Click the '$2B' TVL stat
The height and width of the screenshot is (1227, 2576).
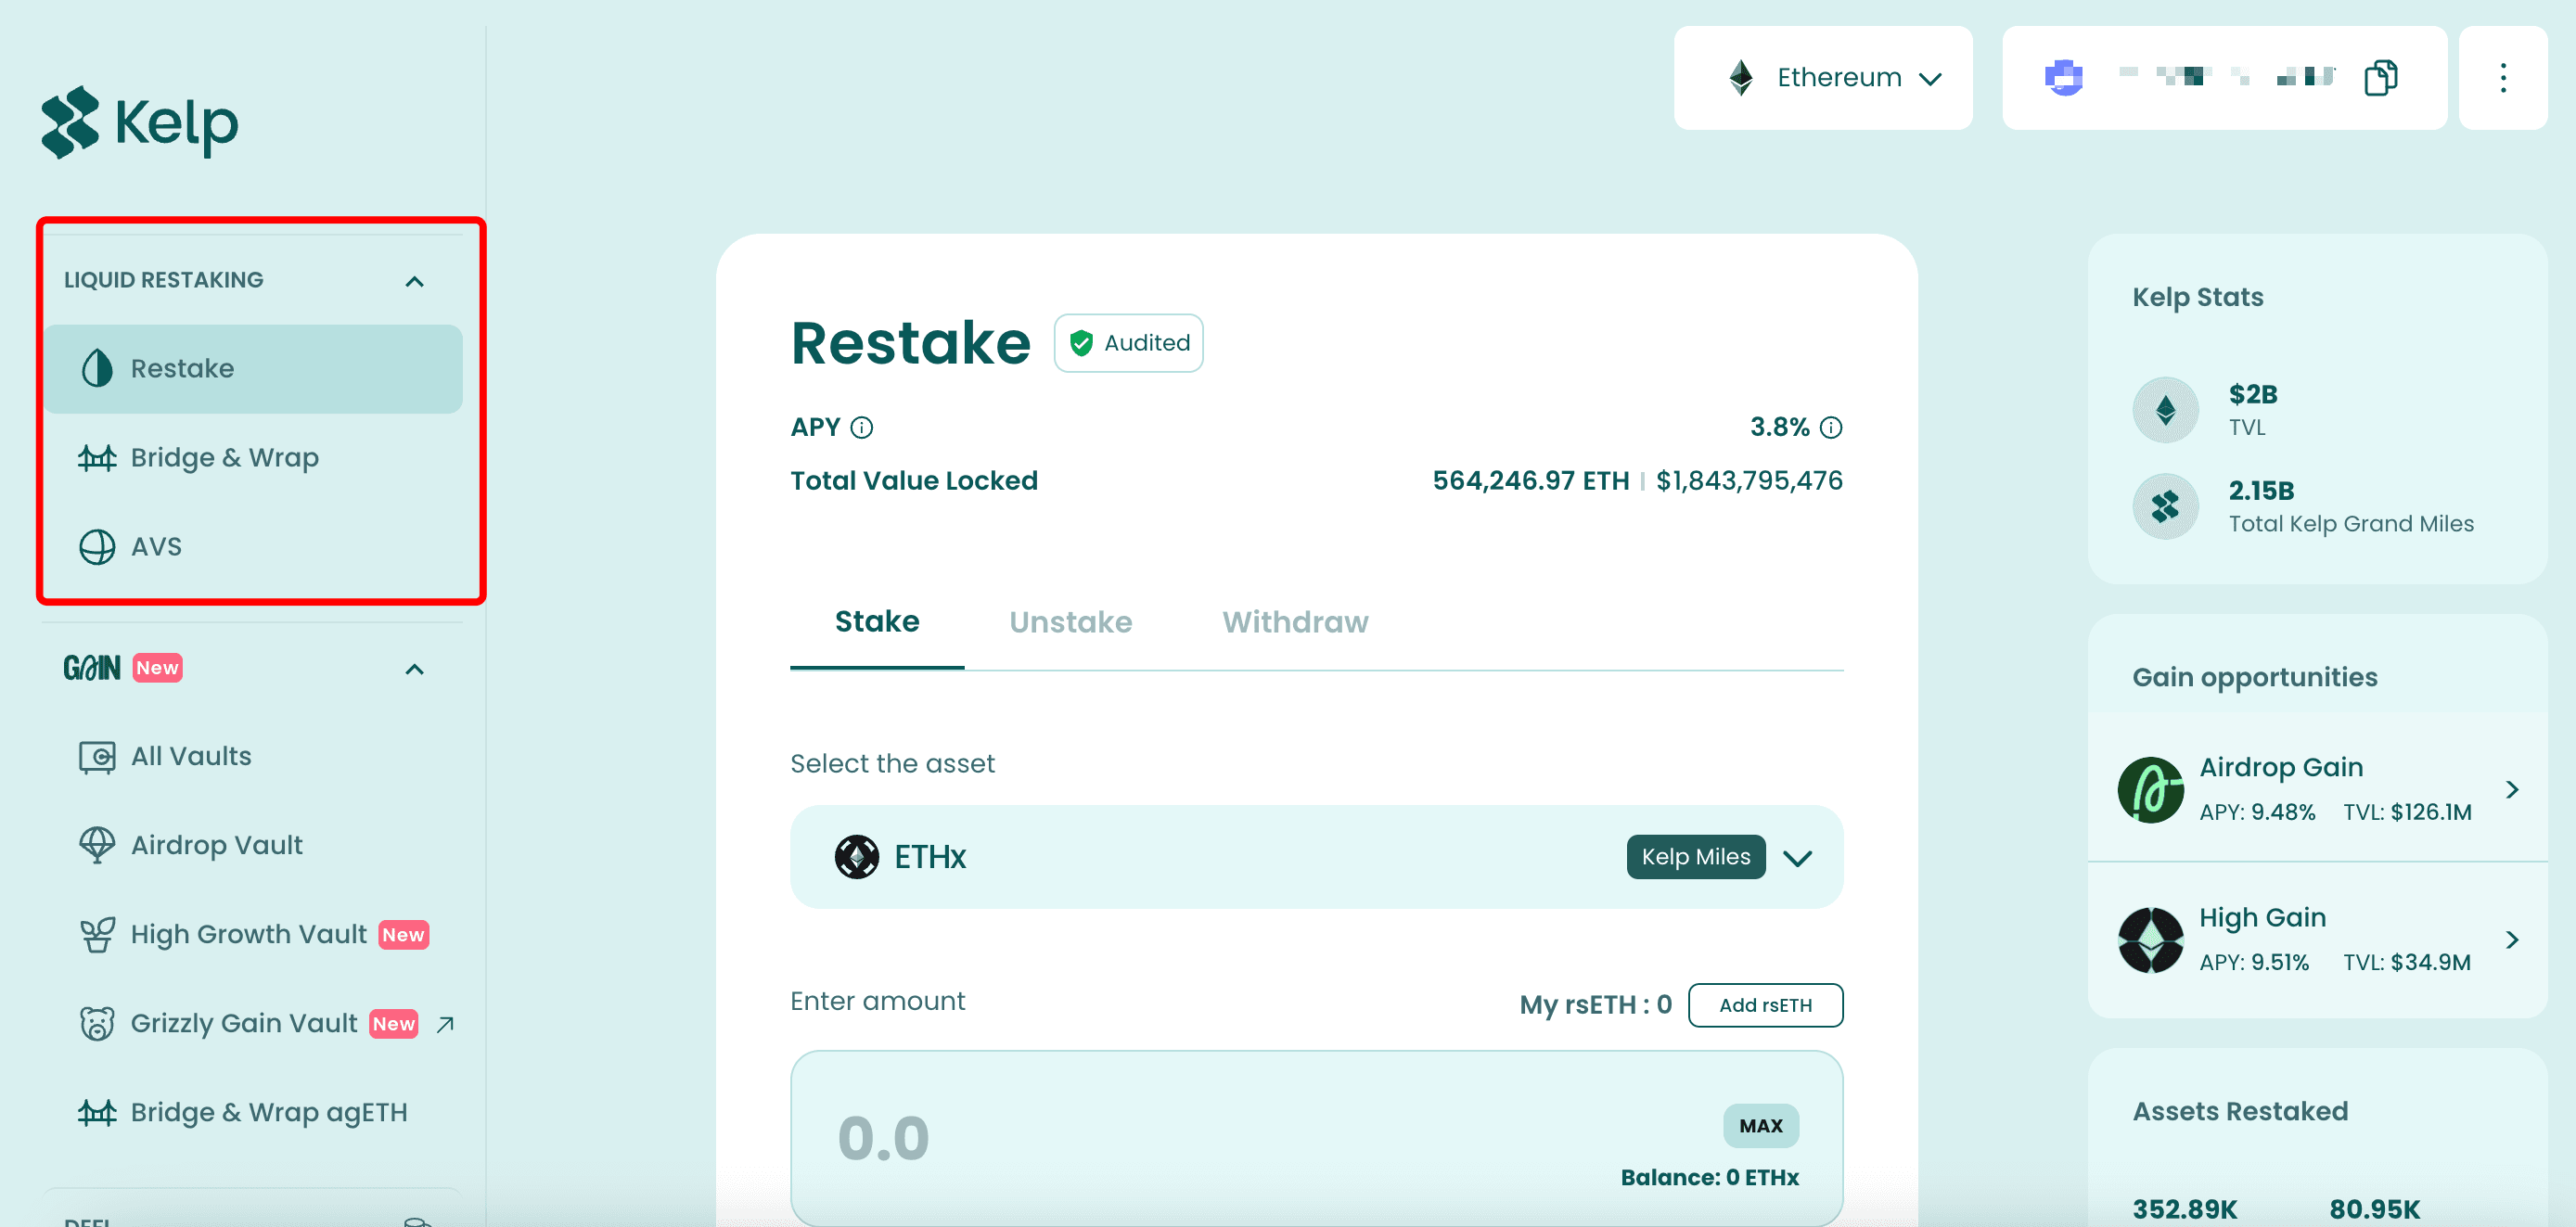pyautogui.click(x=2252, y=395)
